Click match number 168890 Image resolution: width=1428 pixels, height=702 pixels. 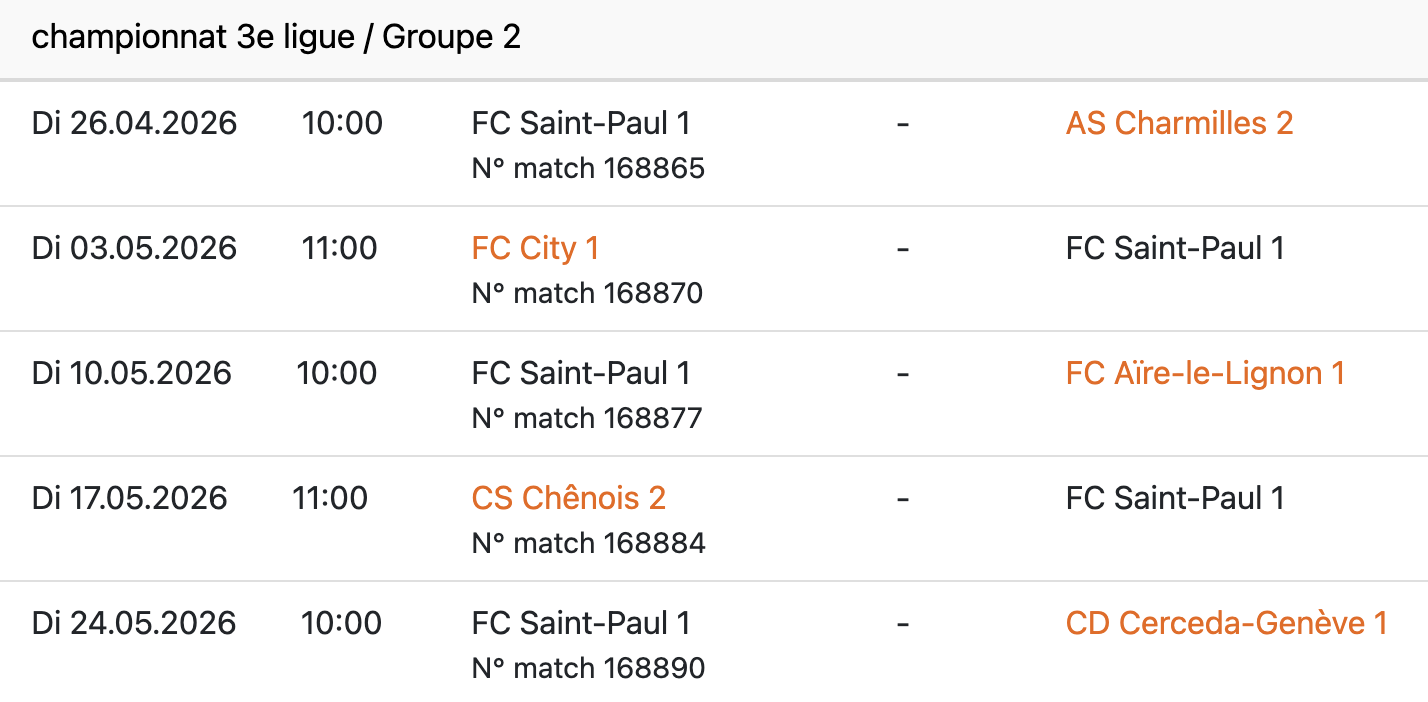[588, 668]
